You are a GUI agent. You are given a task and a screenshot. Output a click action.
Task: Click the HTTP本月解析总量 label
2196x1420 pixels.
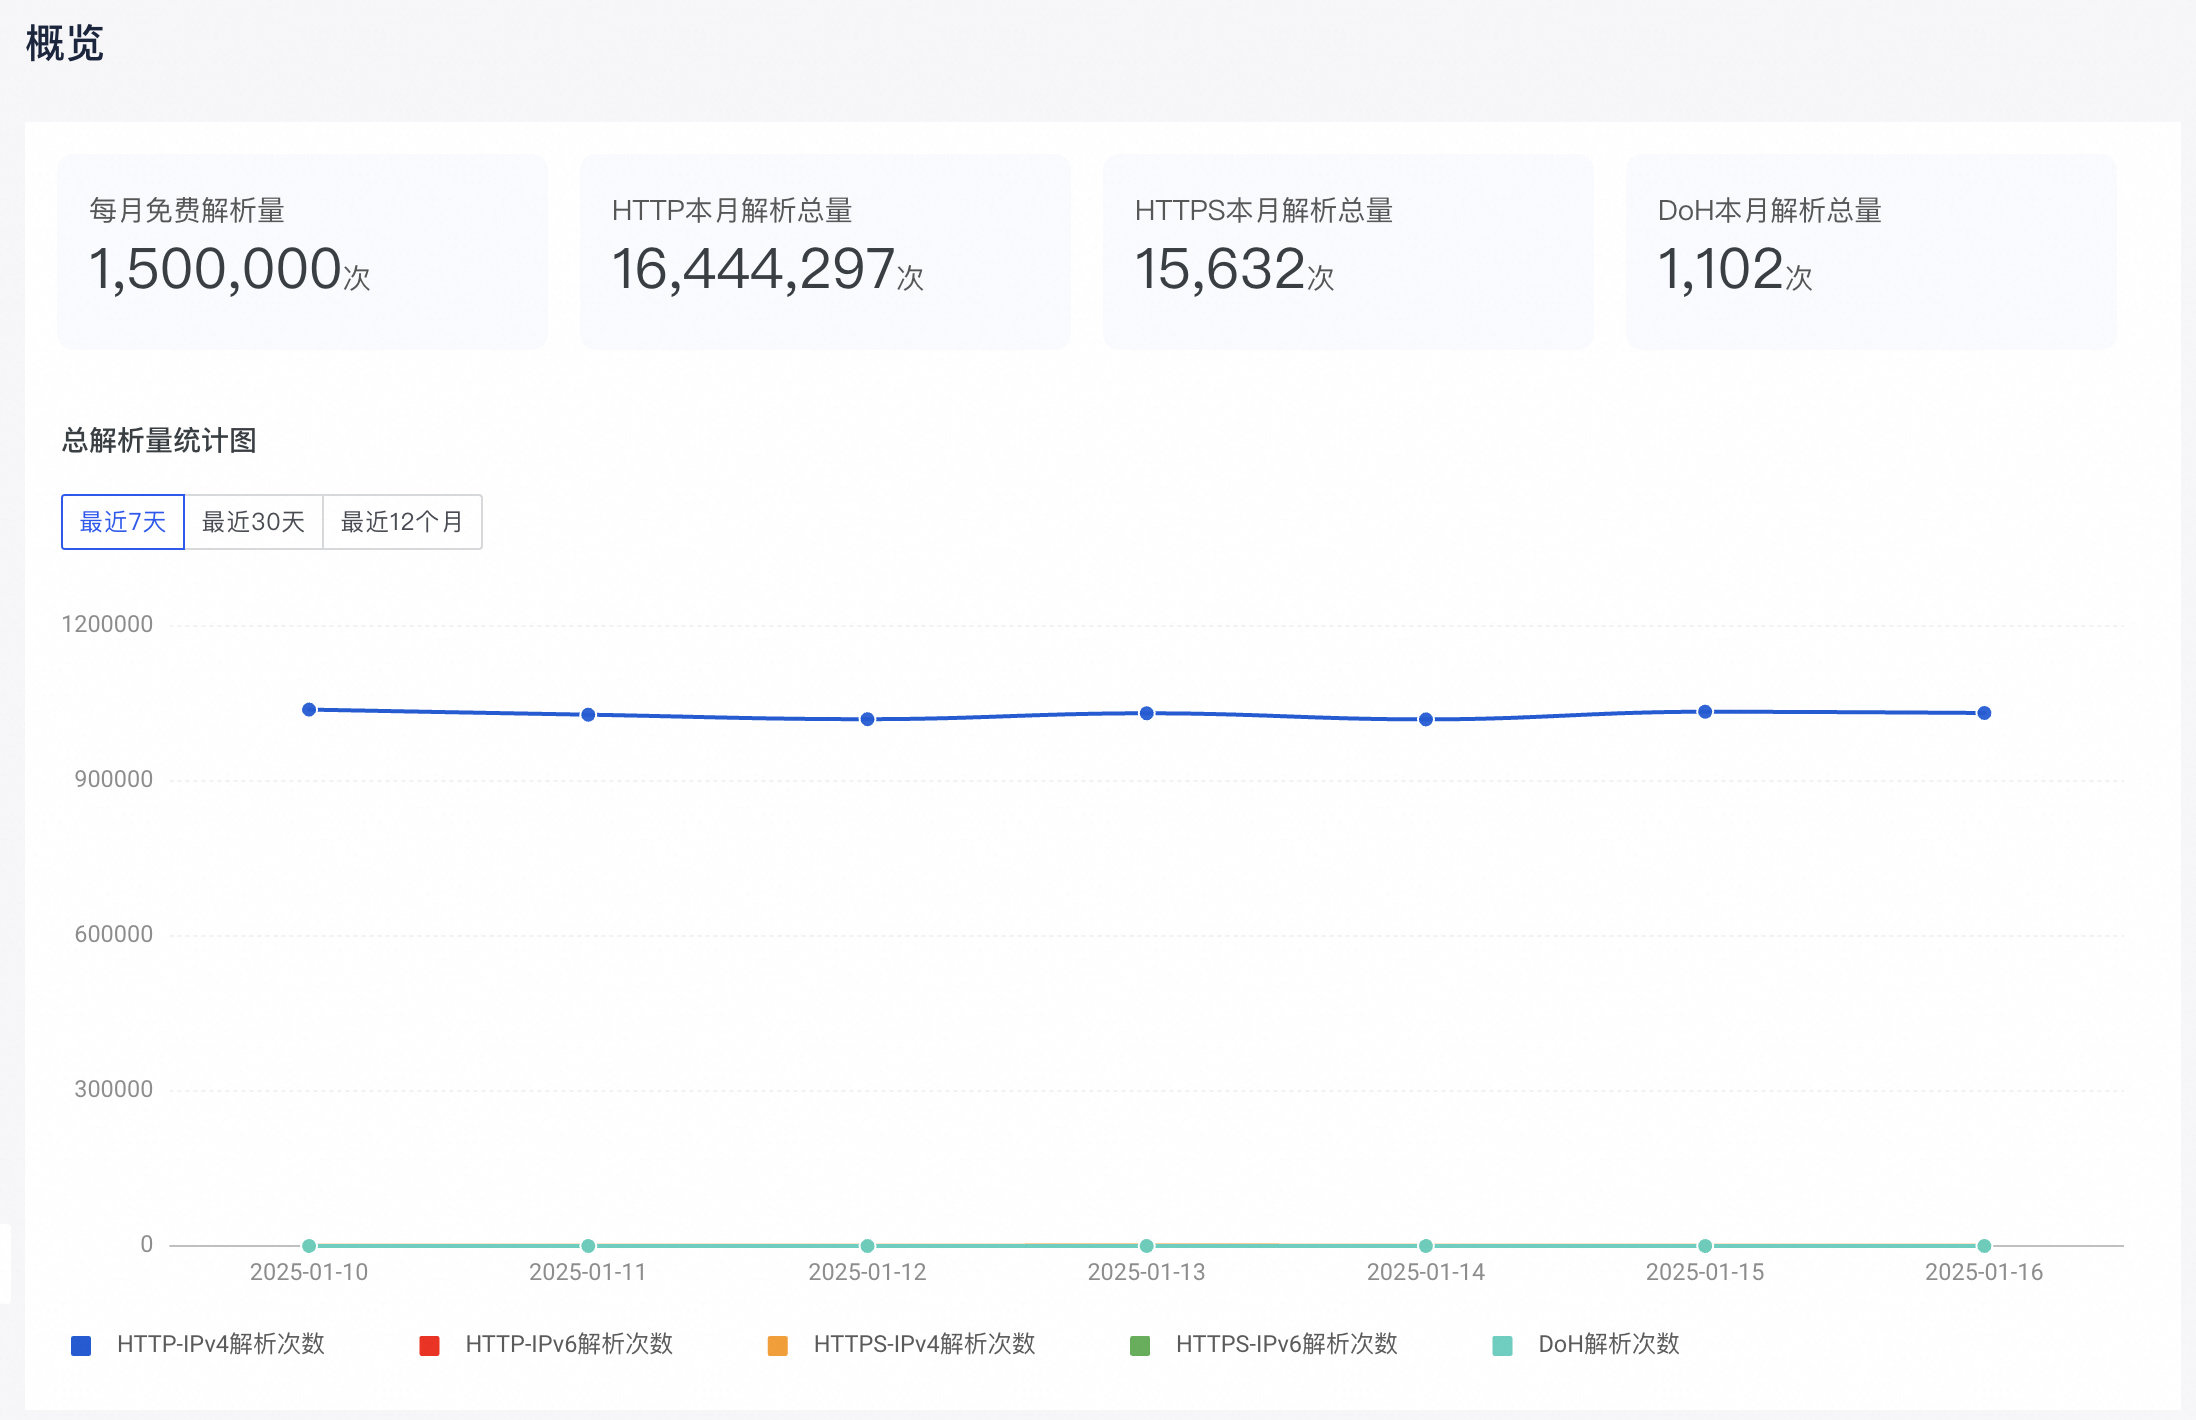point(732,210)
